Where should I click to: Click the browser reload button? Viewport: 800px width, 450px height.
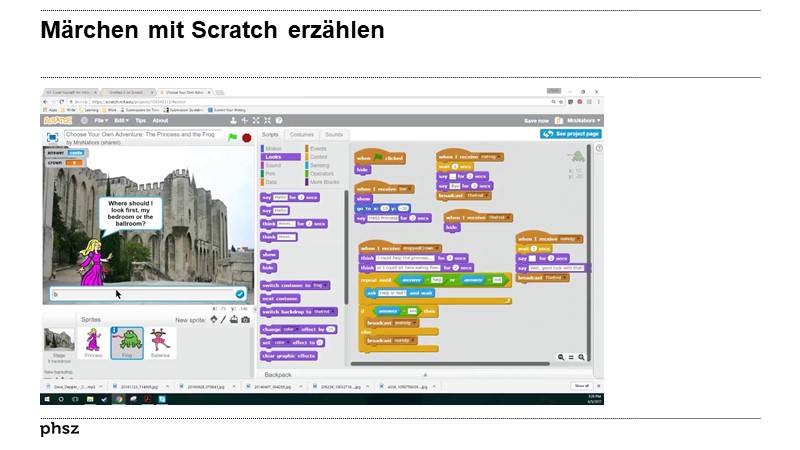[62, 102]
